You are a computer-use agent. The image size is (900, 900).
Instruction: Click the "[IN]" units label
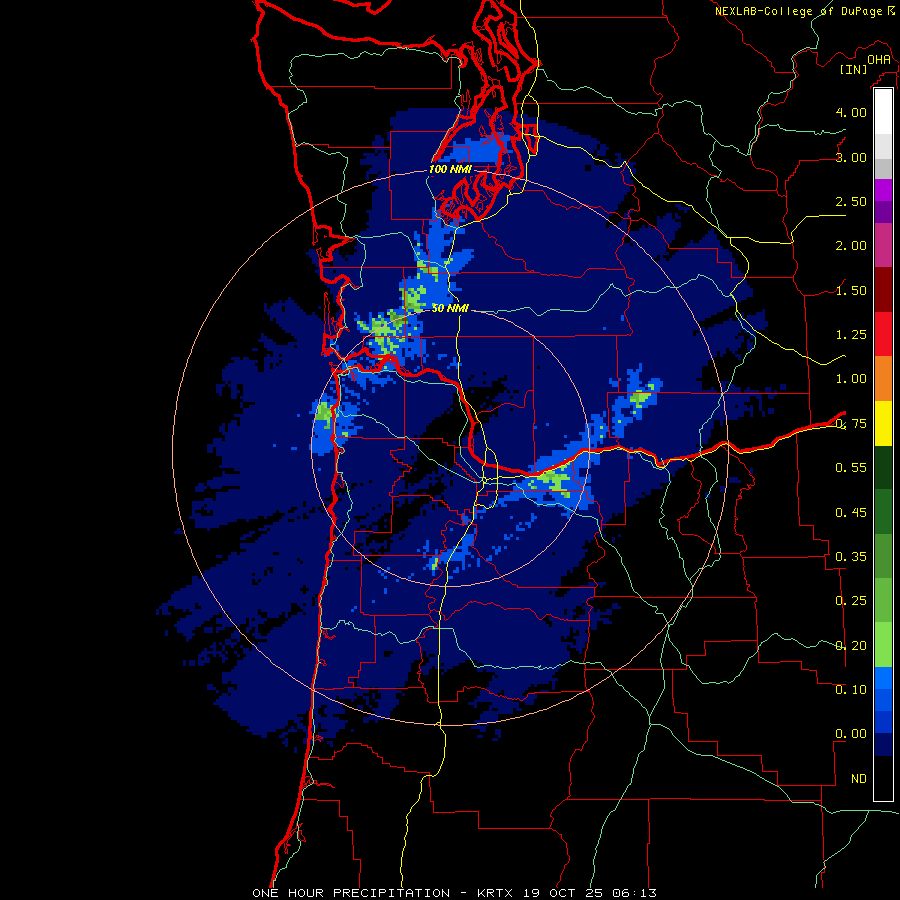(854, 69)
